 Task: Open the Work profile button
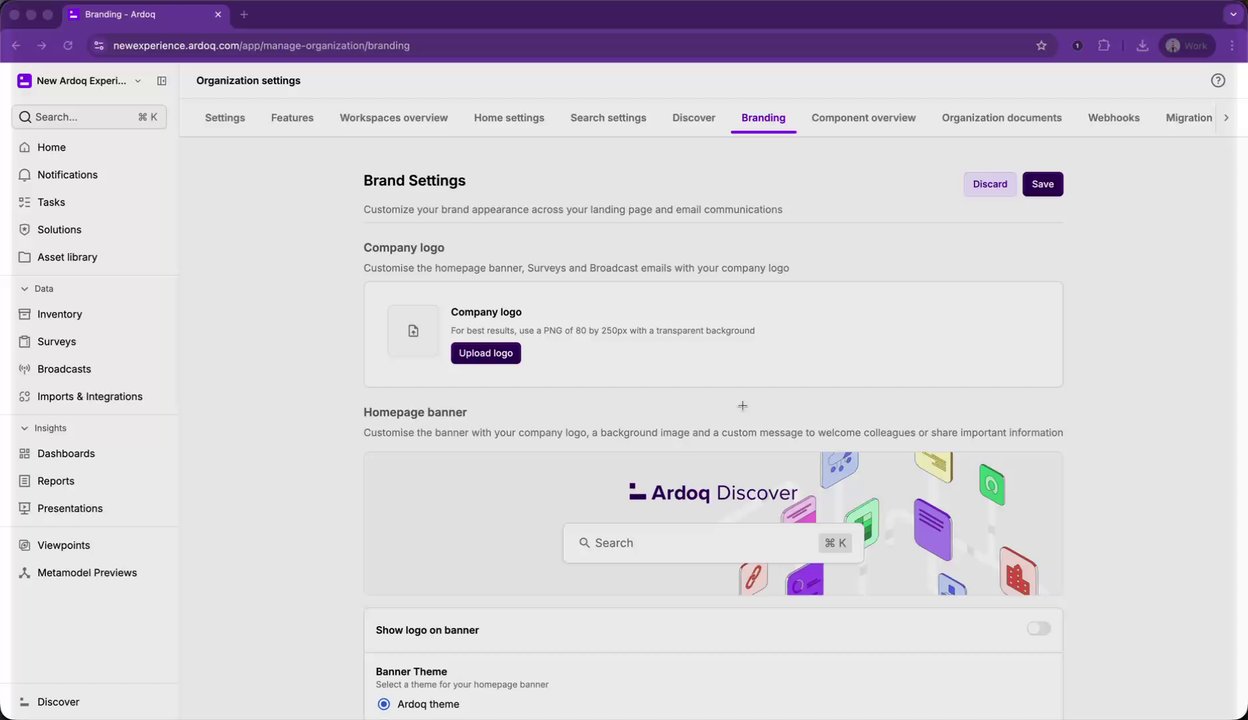tap(1186, 46)
